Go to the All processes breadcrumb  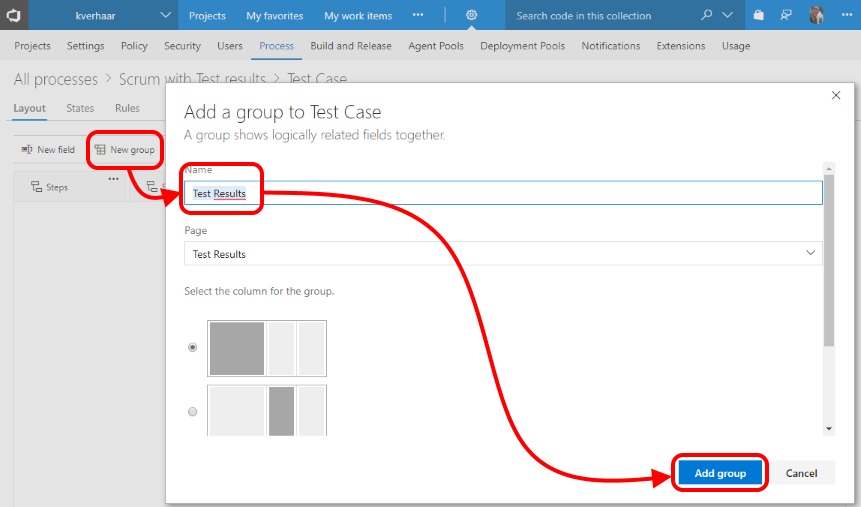coord(55,80)
